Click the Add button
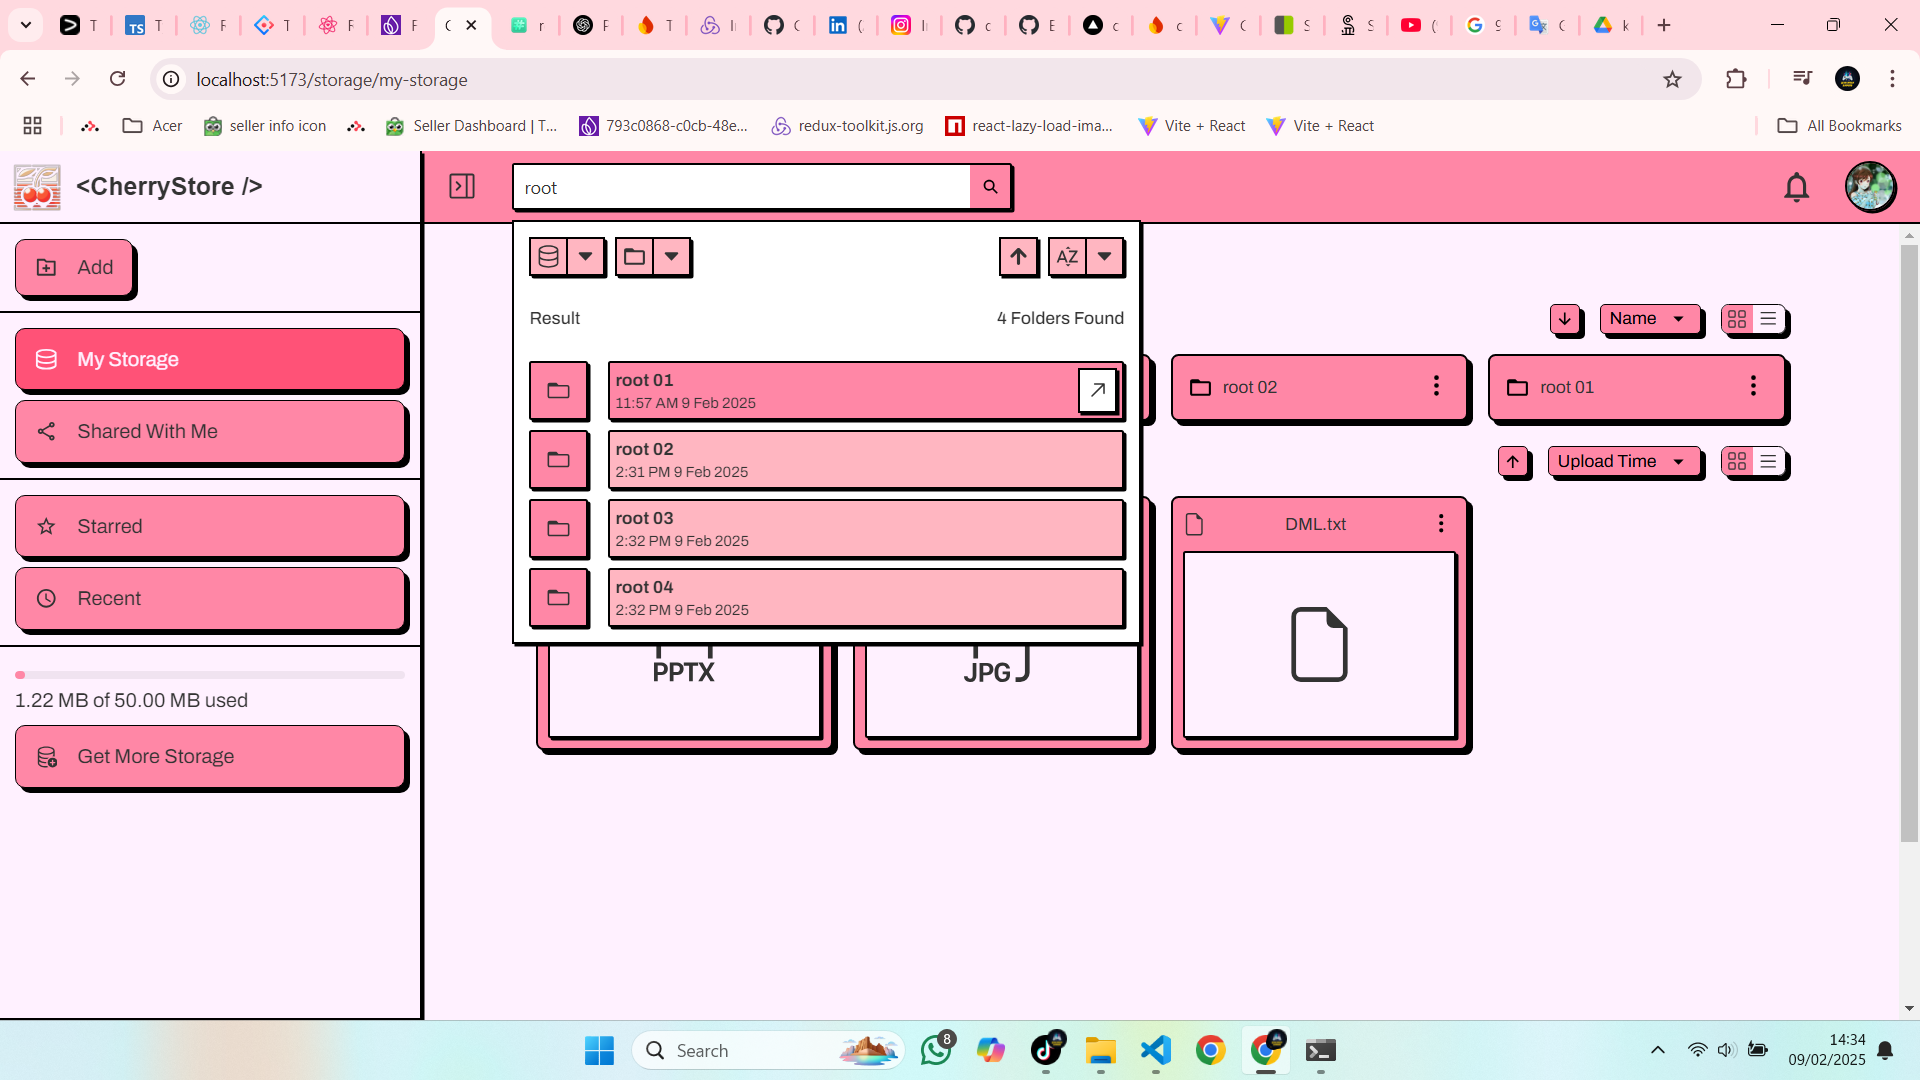 (75, 267)
